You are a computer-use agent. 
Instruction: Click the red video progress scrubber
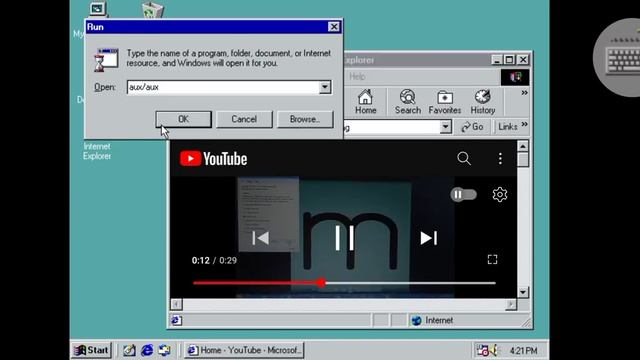(322, 282)
